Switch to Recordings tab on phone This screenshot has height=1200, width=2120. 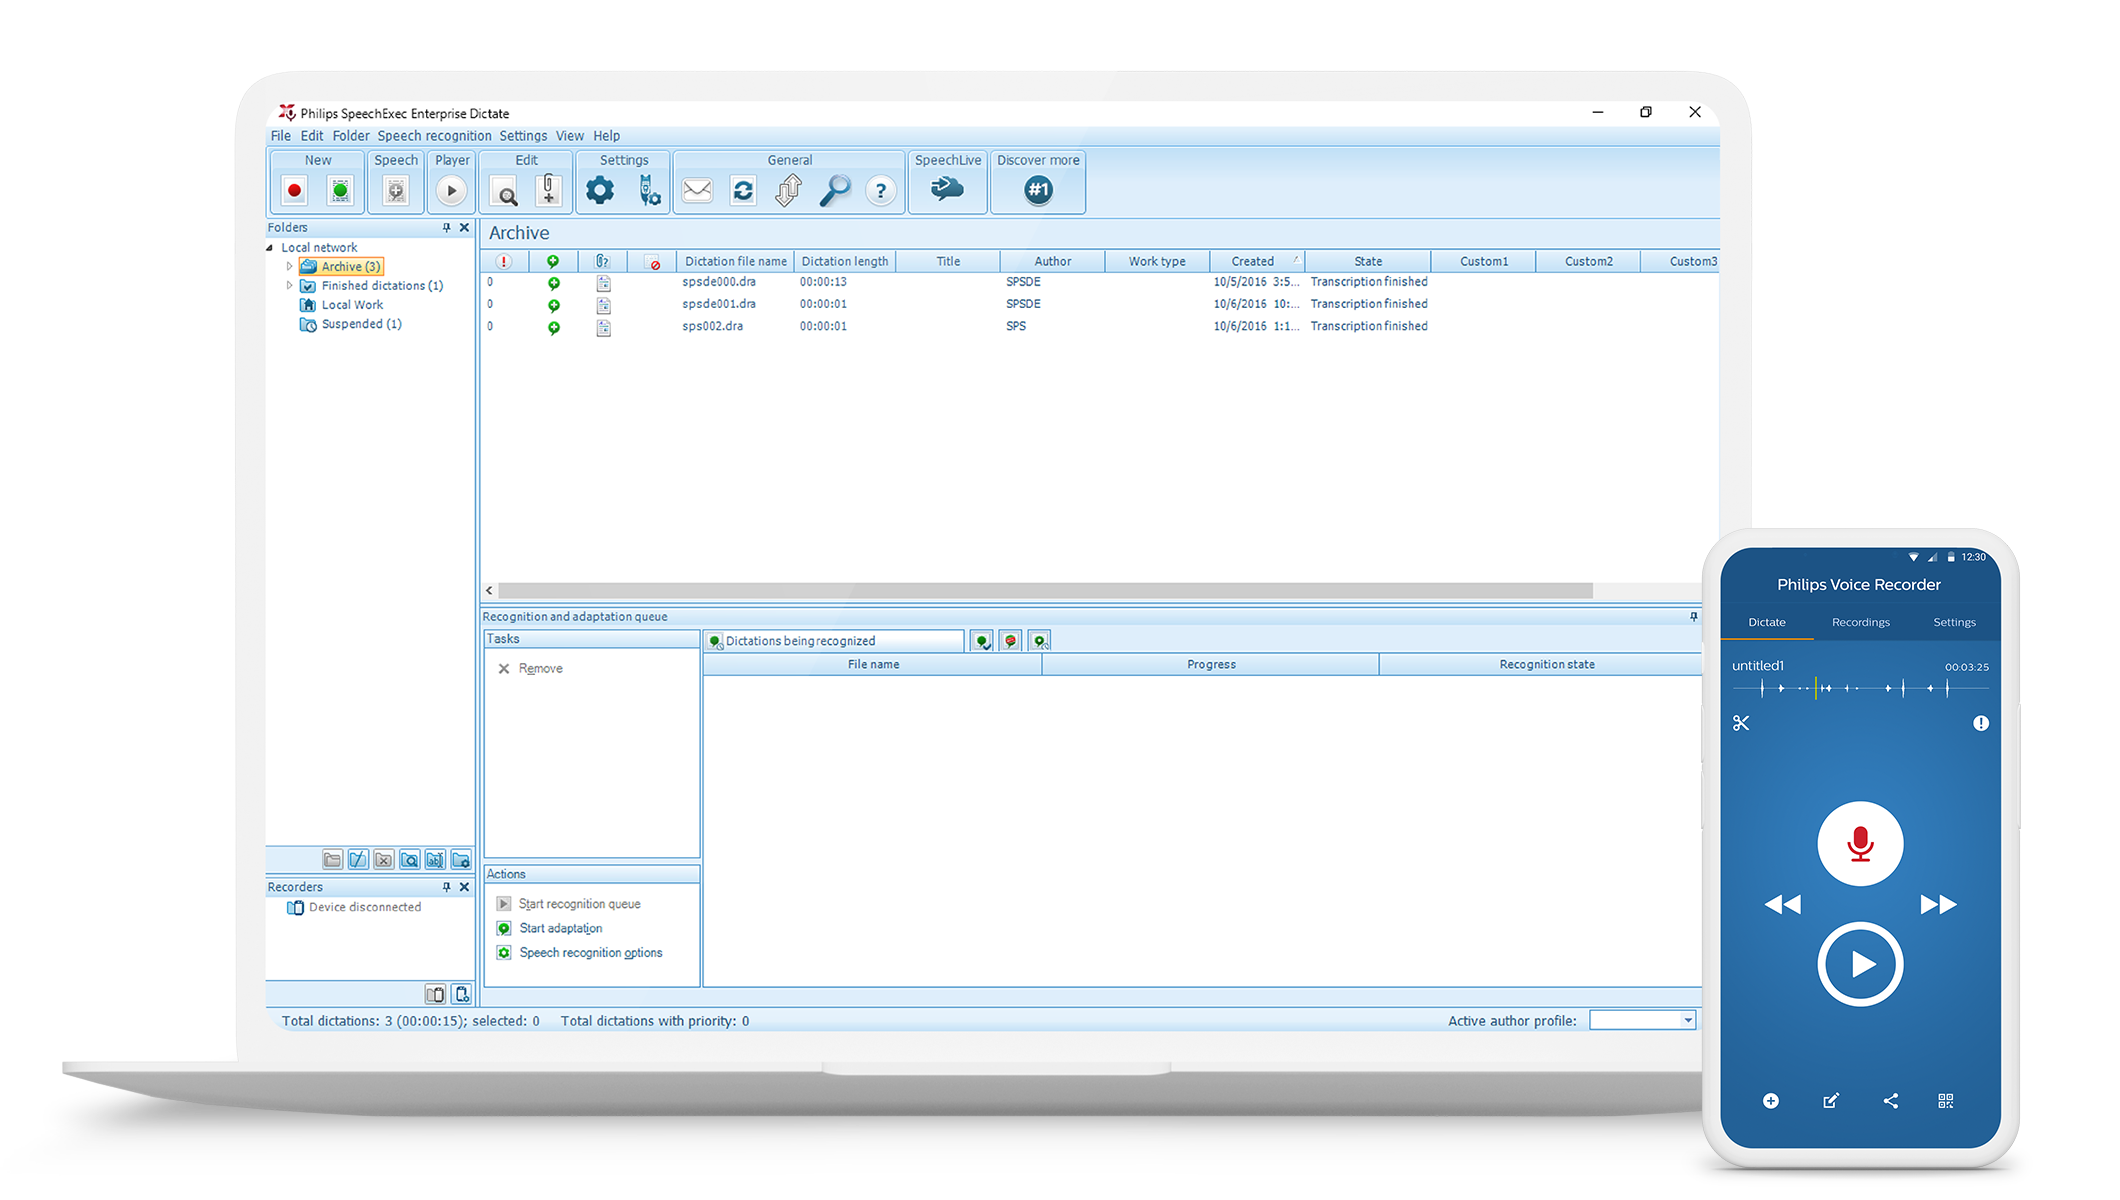click(1860, 623)
